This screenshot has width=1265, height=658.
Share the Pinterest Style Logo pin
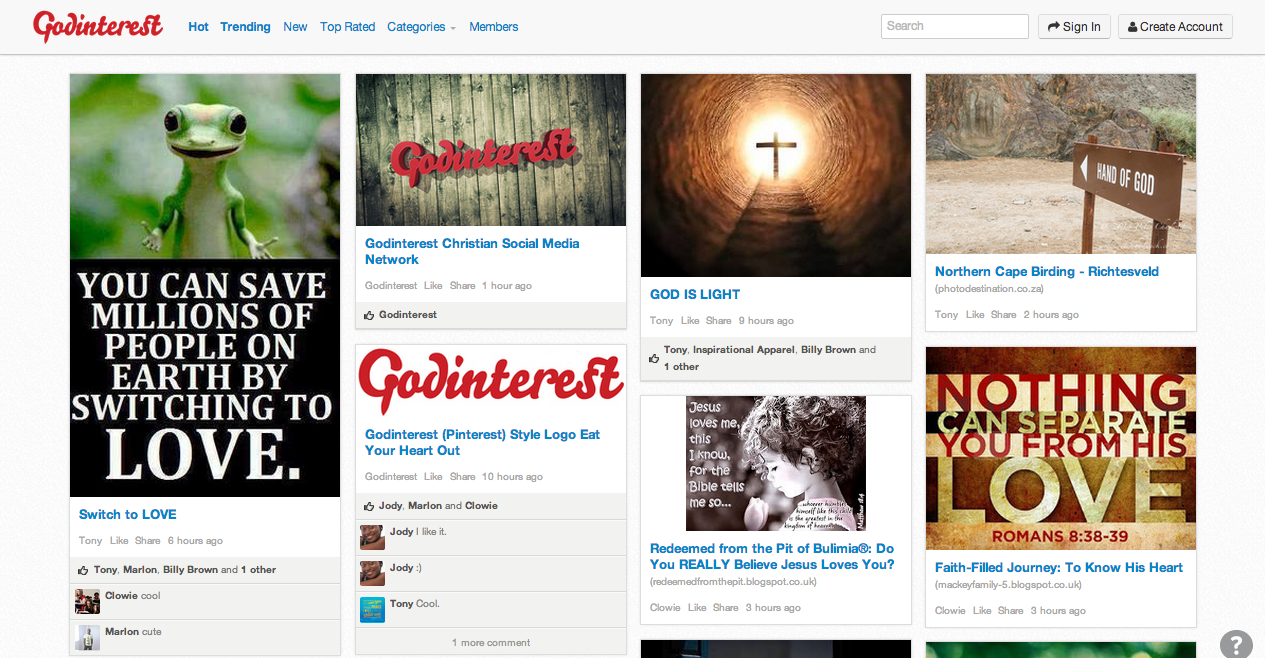(463, 477)
